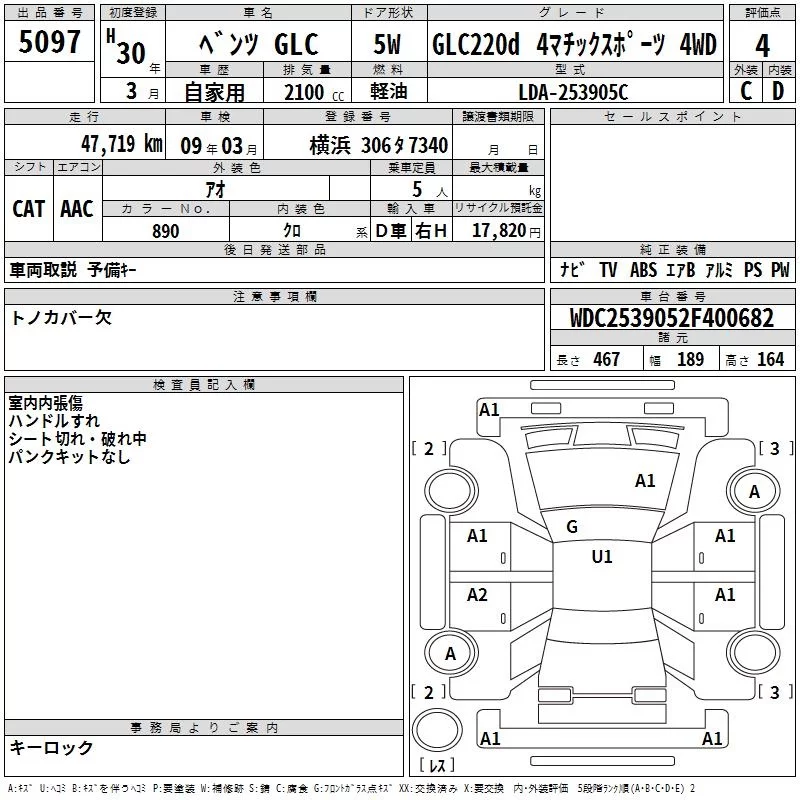
Task: Select the エアB equipment entry
Action: [681, 269]
